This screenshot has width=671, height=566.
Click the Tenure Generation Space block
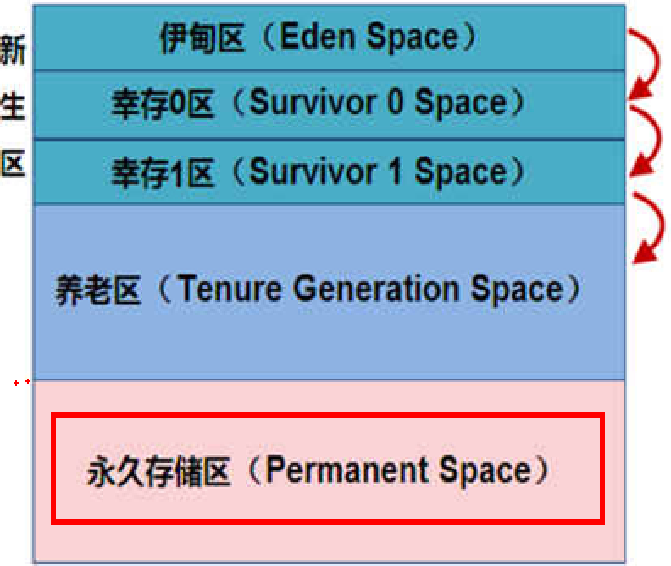point(329,292)
